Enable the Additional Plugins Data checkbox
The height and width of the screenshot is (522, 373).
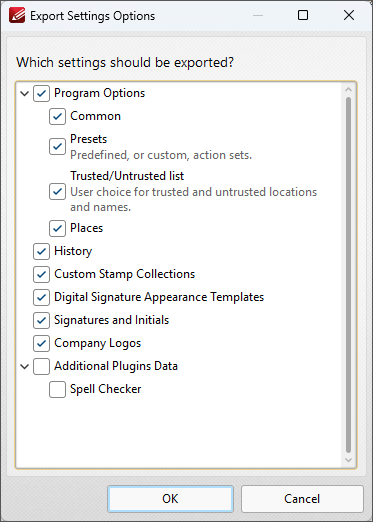[x=41, y=366]
